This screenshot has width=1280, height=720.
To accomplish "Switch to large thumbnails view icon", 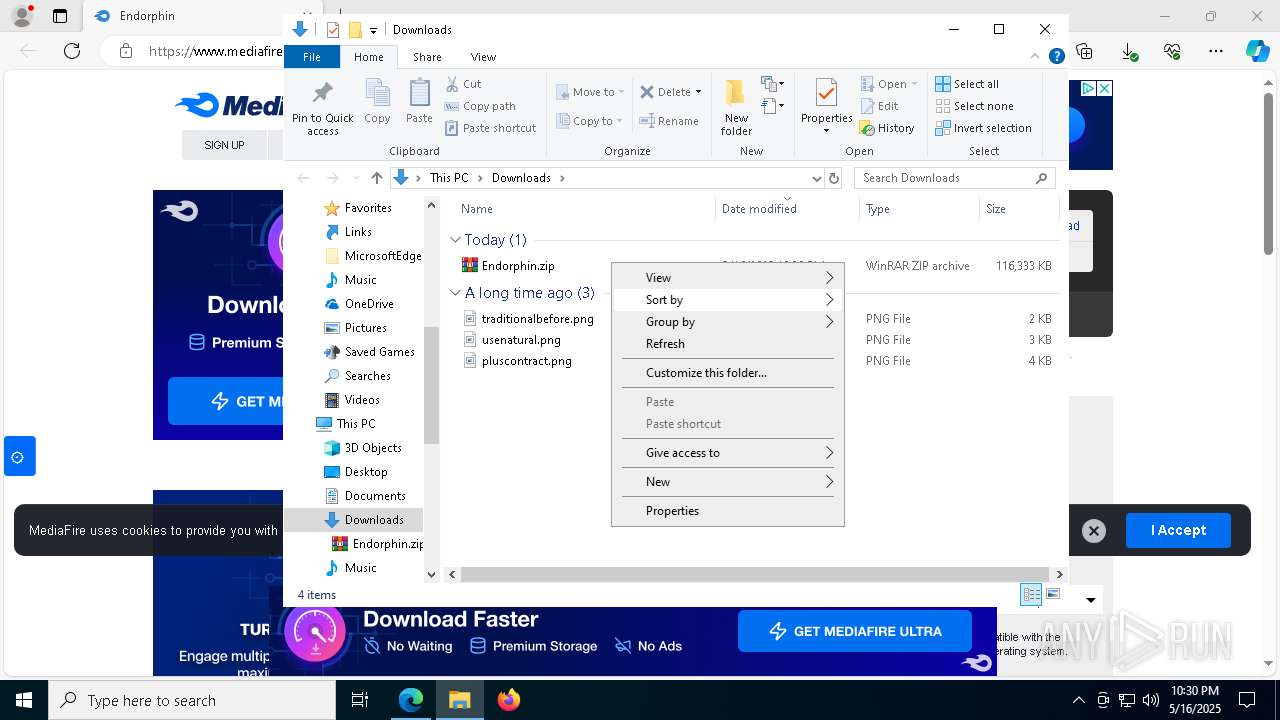I will pos(1052,595).
